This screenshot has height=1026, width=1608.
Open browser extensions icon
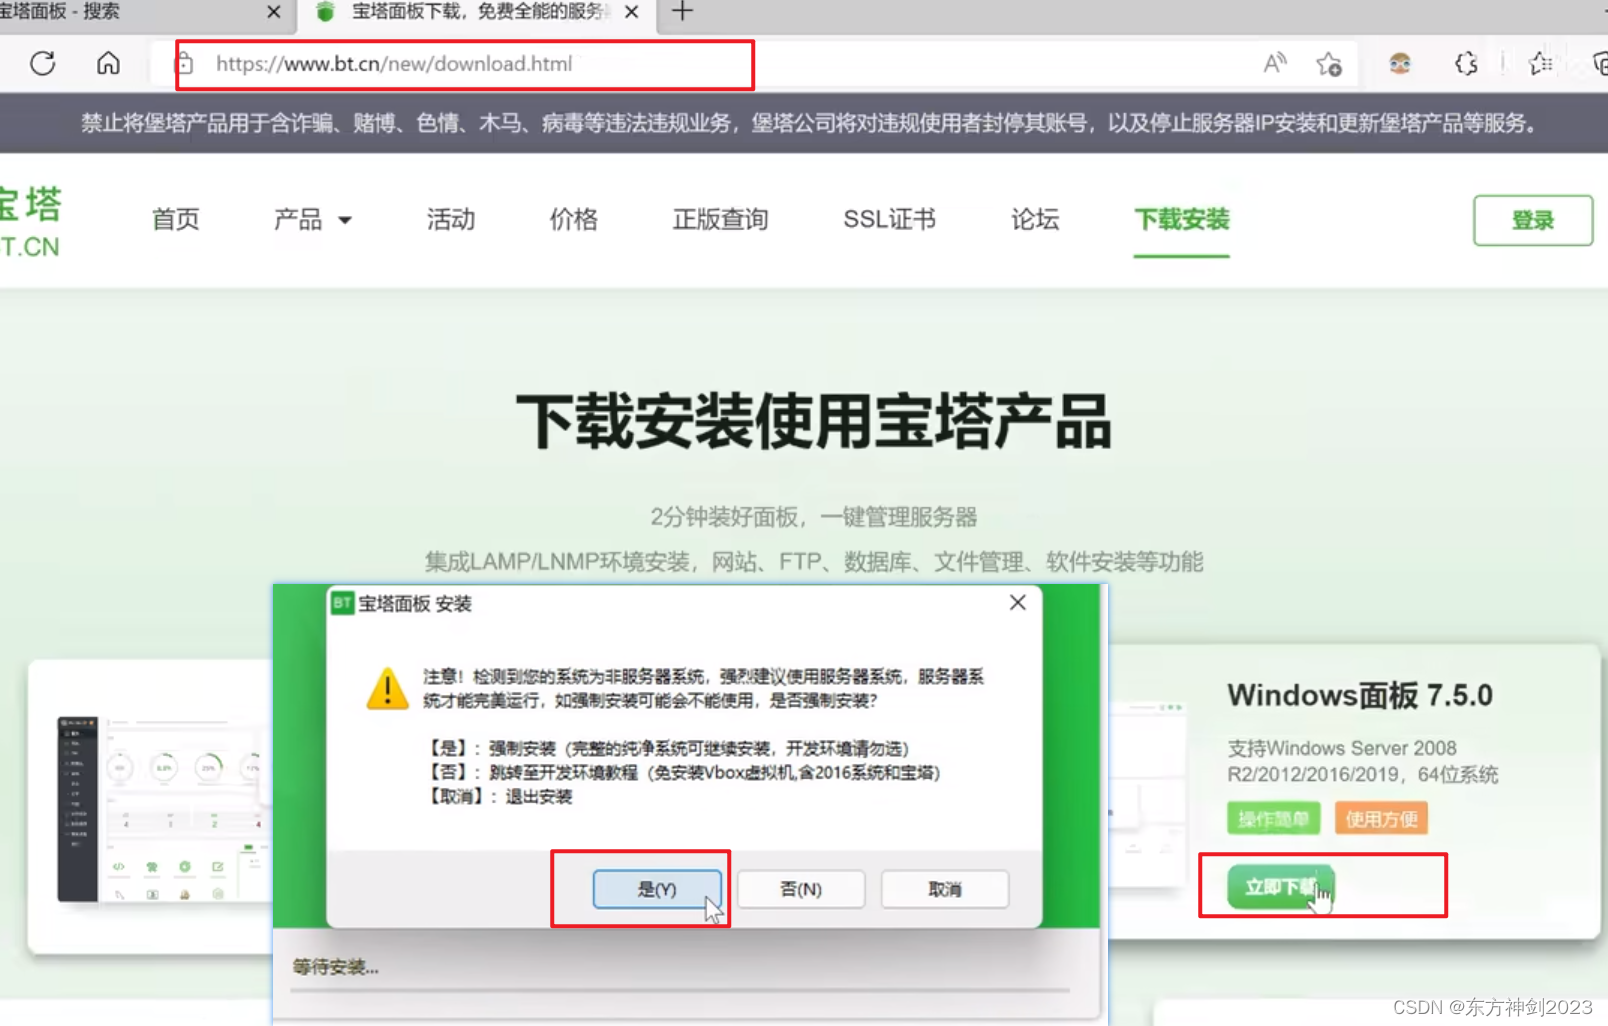coord(1466,64)
